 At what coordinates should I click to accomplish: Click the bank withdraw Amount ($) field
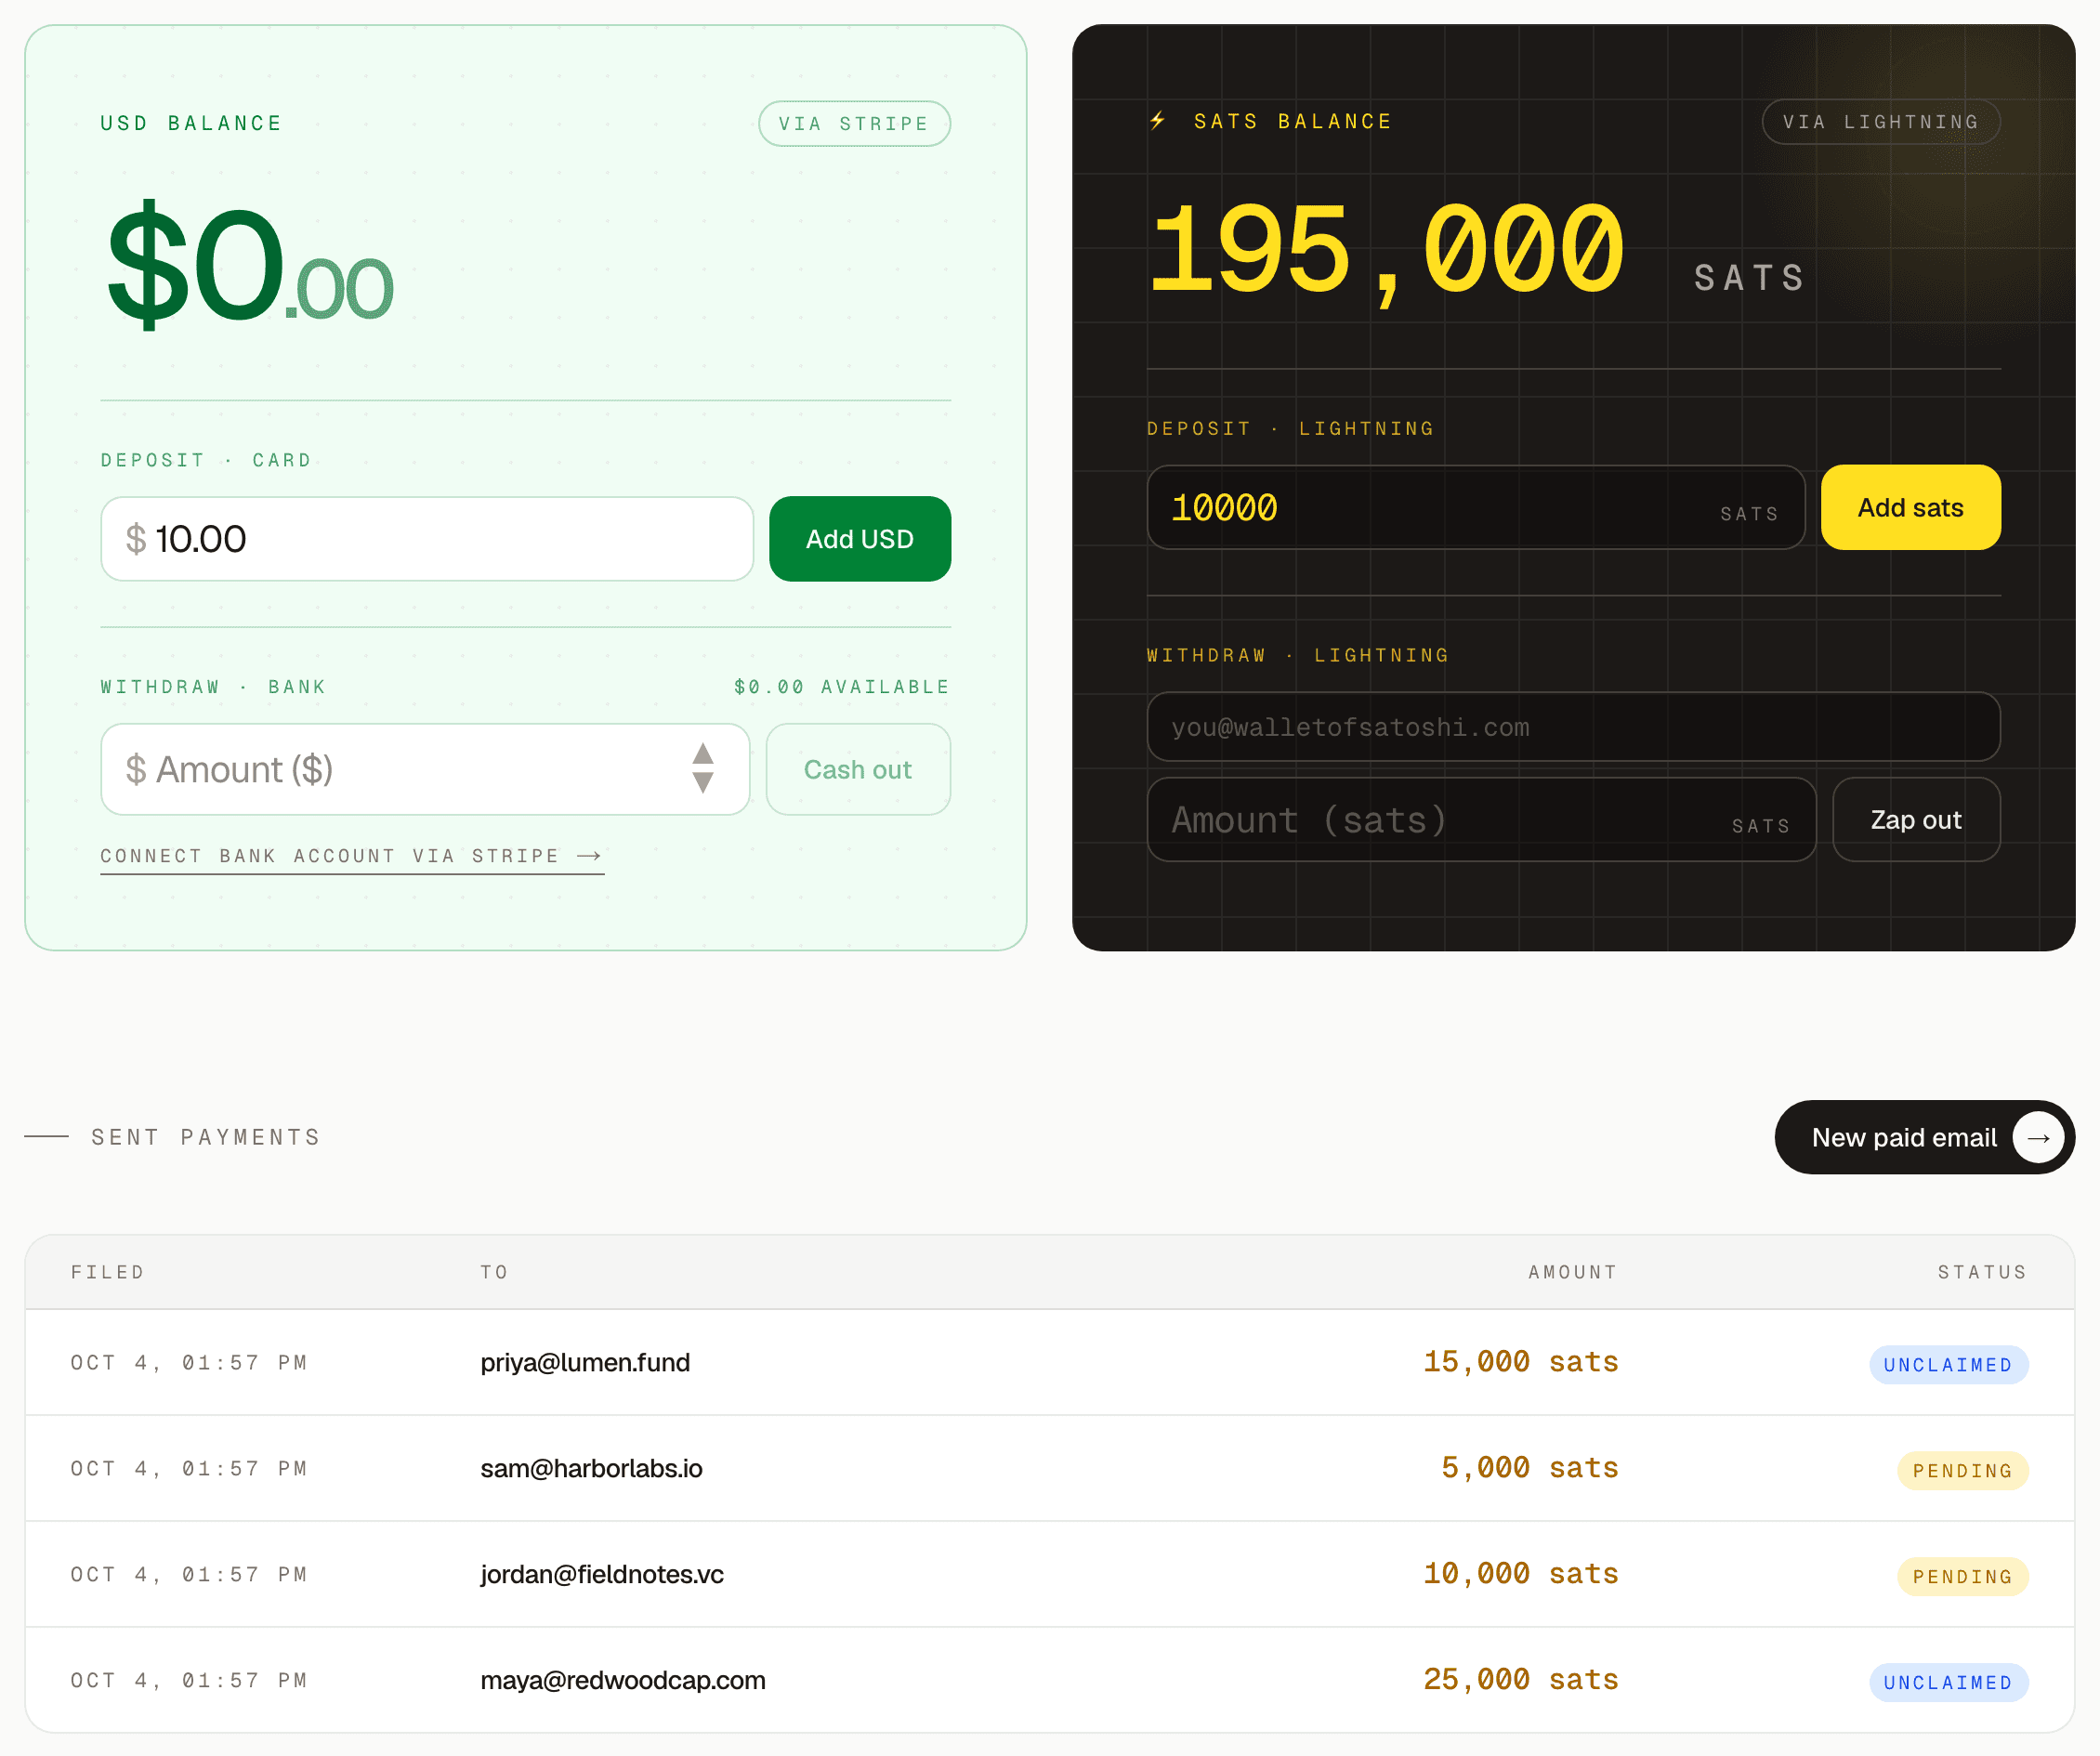(x=425, y=770)
